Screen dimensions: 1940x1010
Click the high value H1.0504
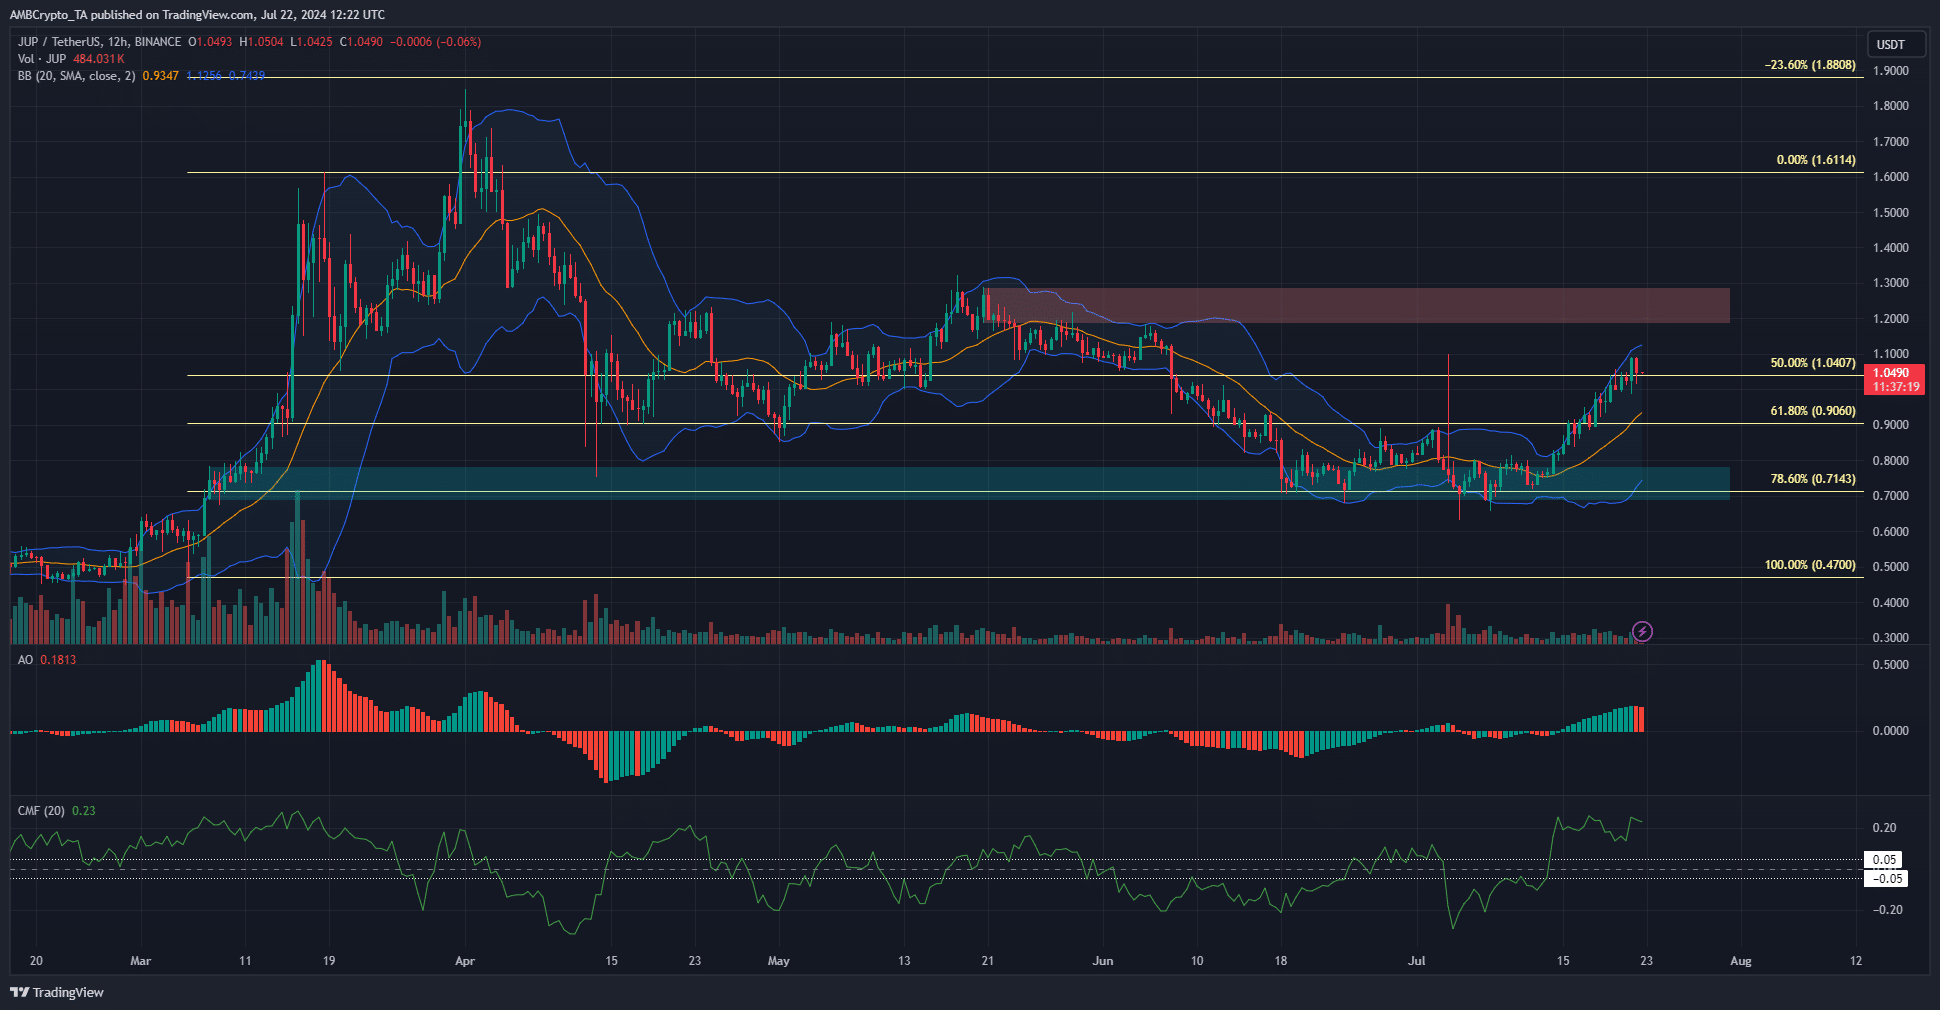(261, 42)
